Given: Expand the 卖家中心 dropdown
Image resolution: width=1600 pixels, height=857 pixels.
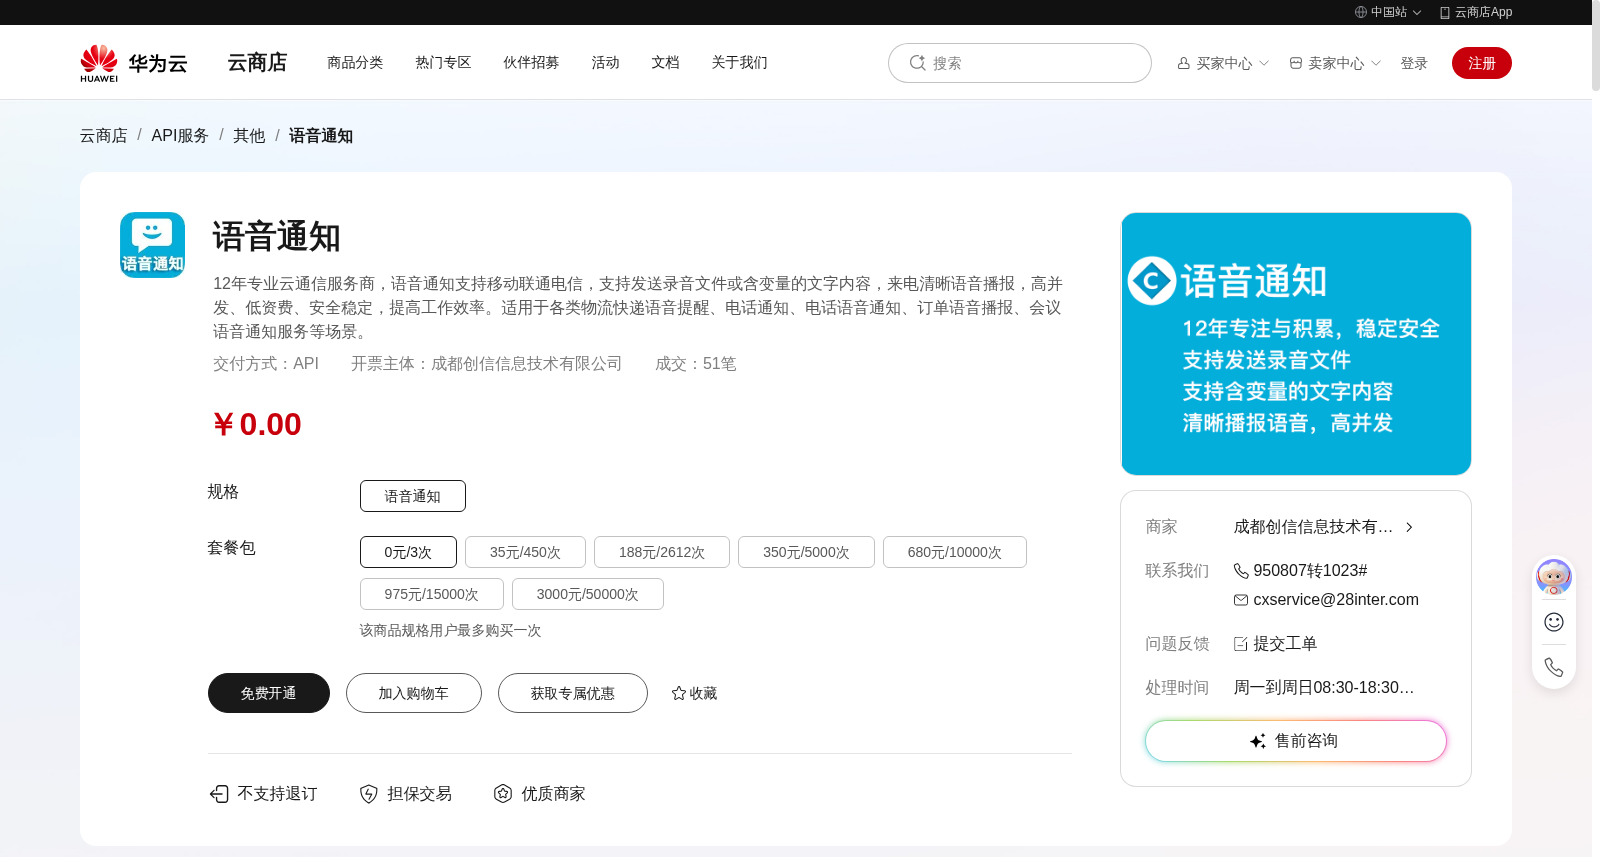Looking at the screenshot, I should [x=1376, y=63].
